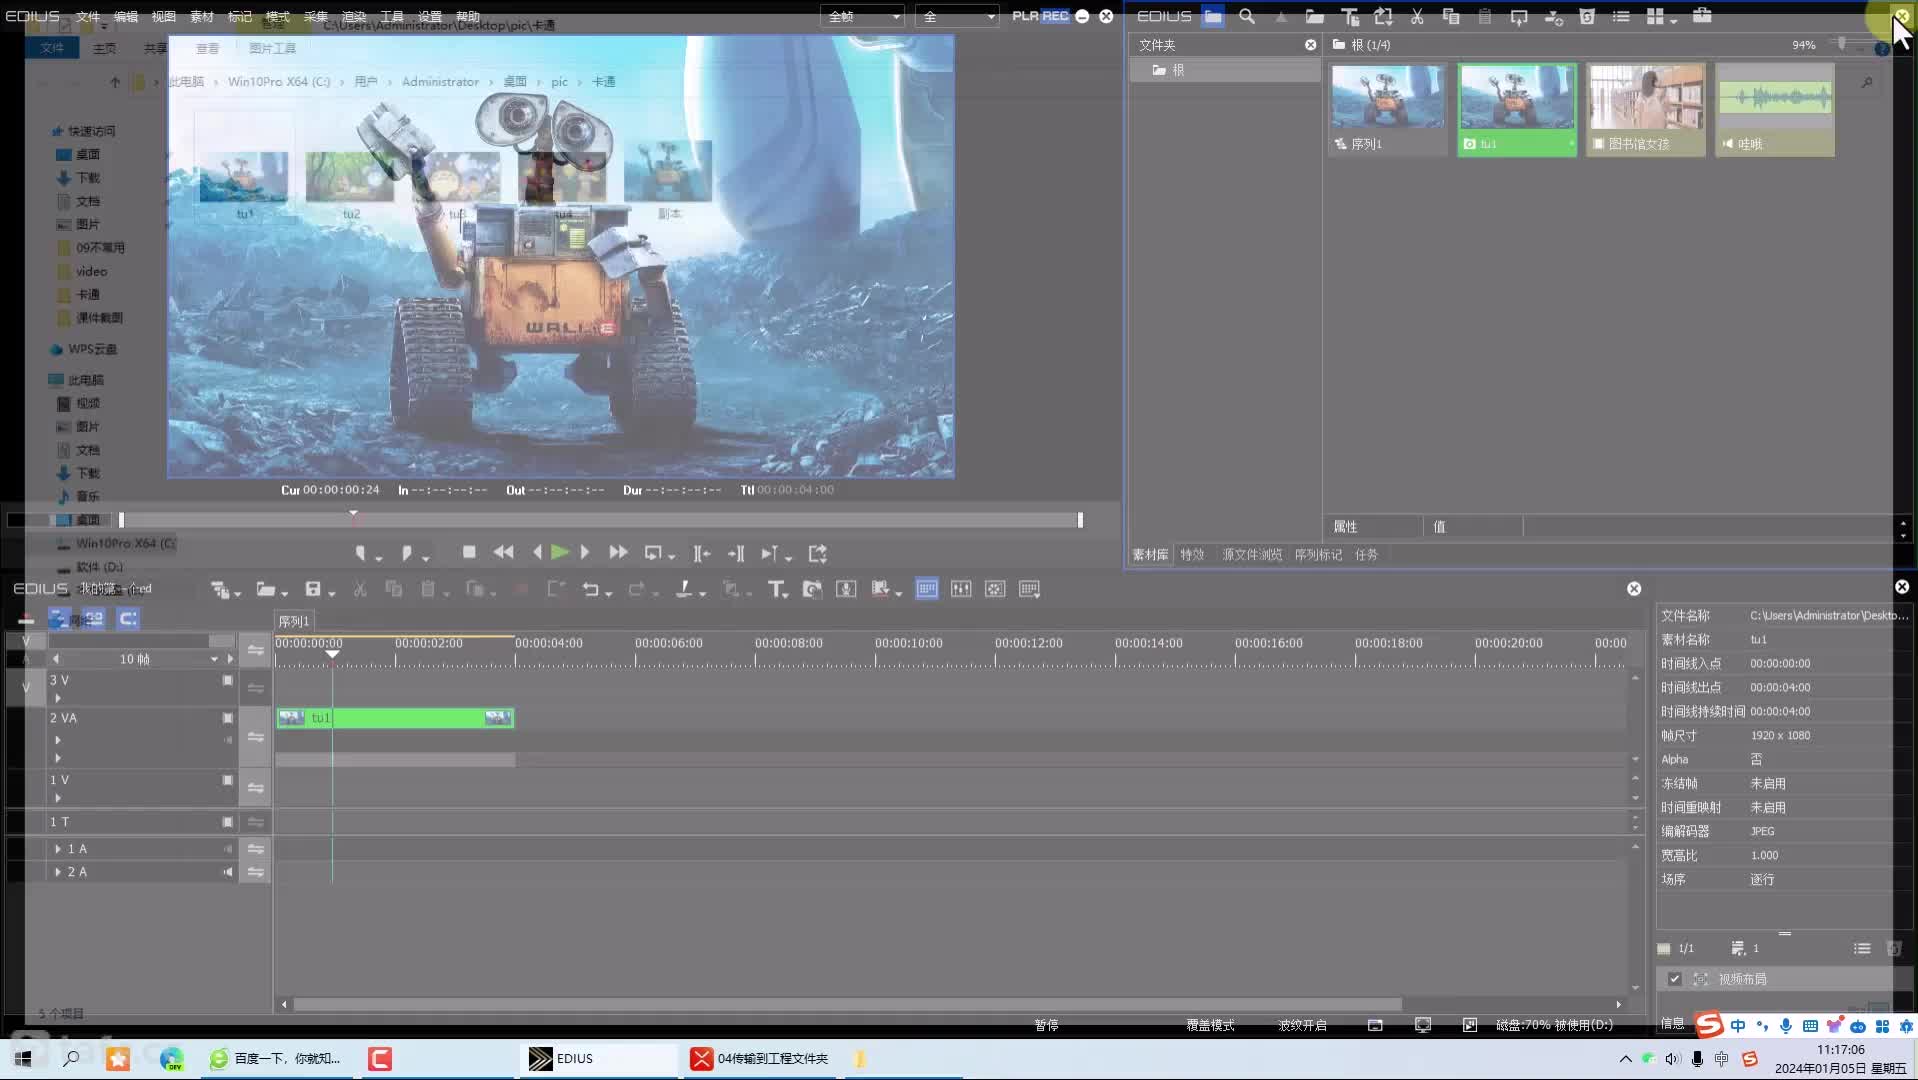Switch to 序列标记 tab
The height and width of the screenshot is (1080, 1918).
click(x=1318, y=554)
